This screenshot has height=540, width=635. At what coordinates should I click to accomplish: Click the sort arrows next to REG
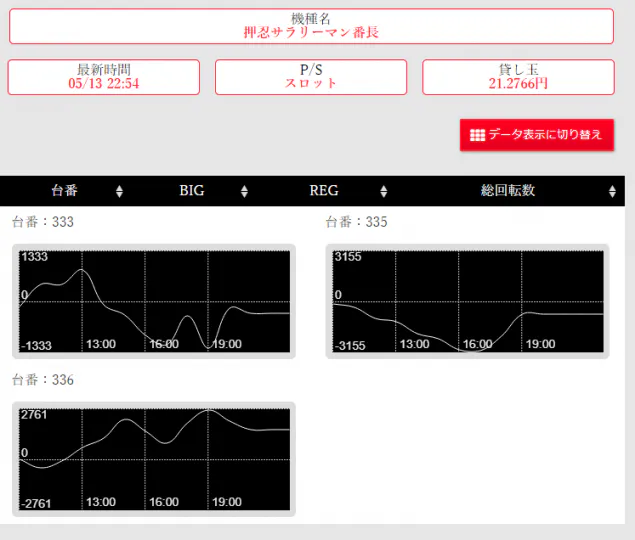coord(384,191)
